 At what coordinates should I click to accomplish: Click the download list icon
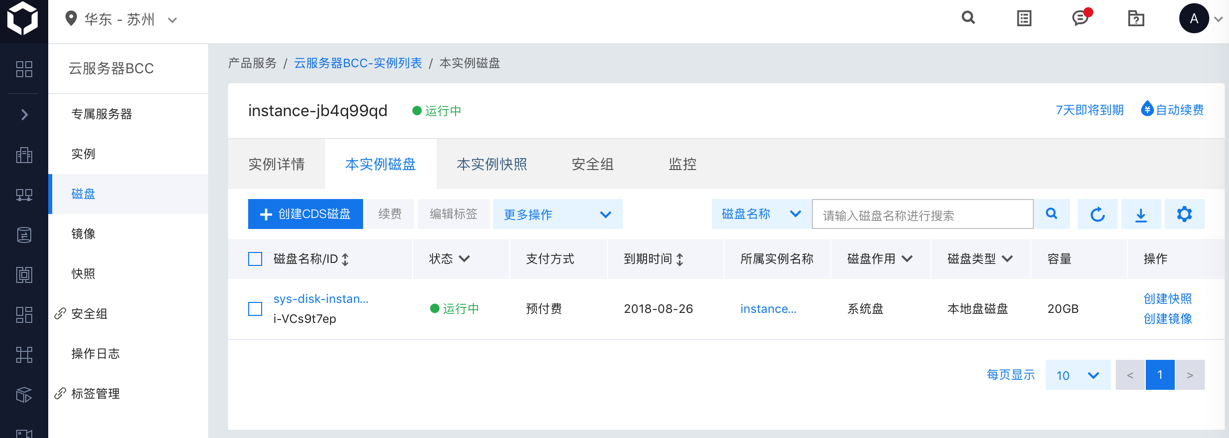tap(1140, 214)
